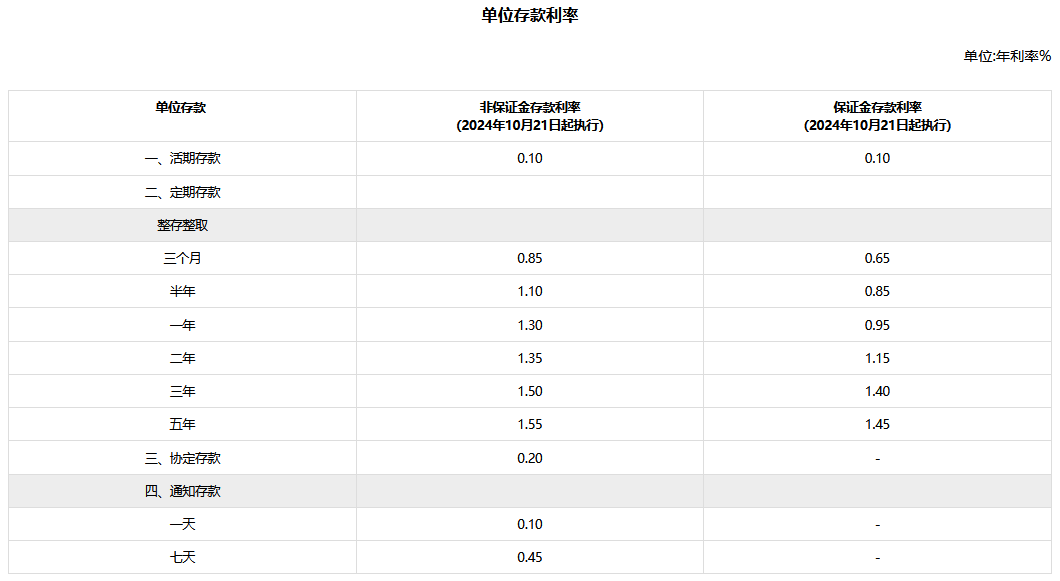Select the 一天 row label
Screen dimensions: 1060x581
183,524
